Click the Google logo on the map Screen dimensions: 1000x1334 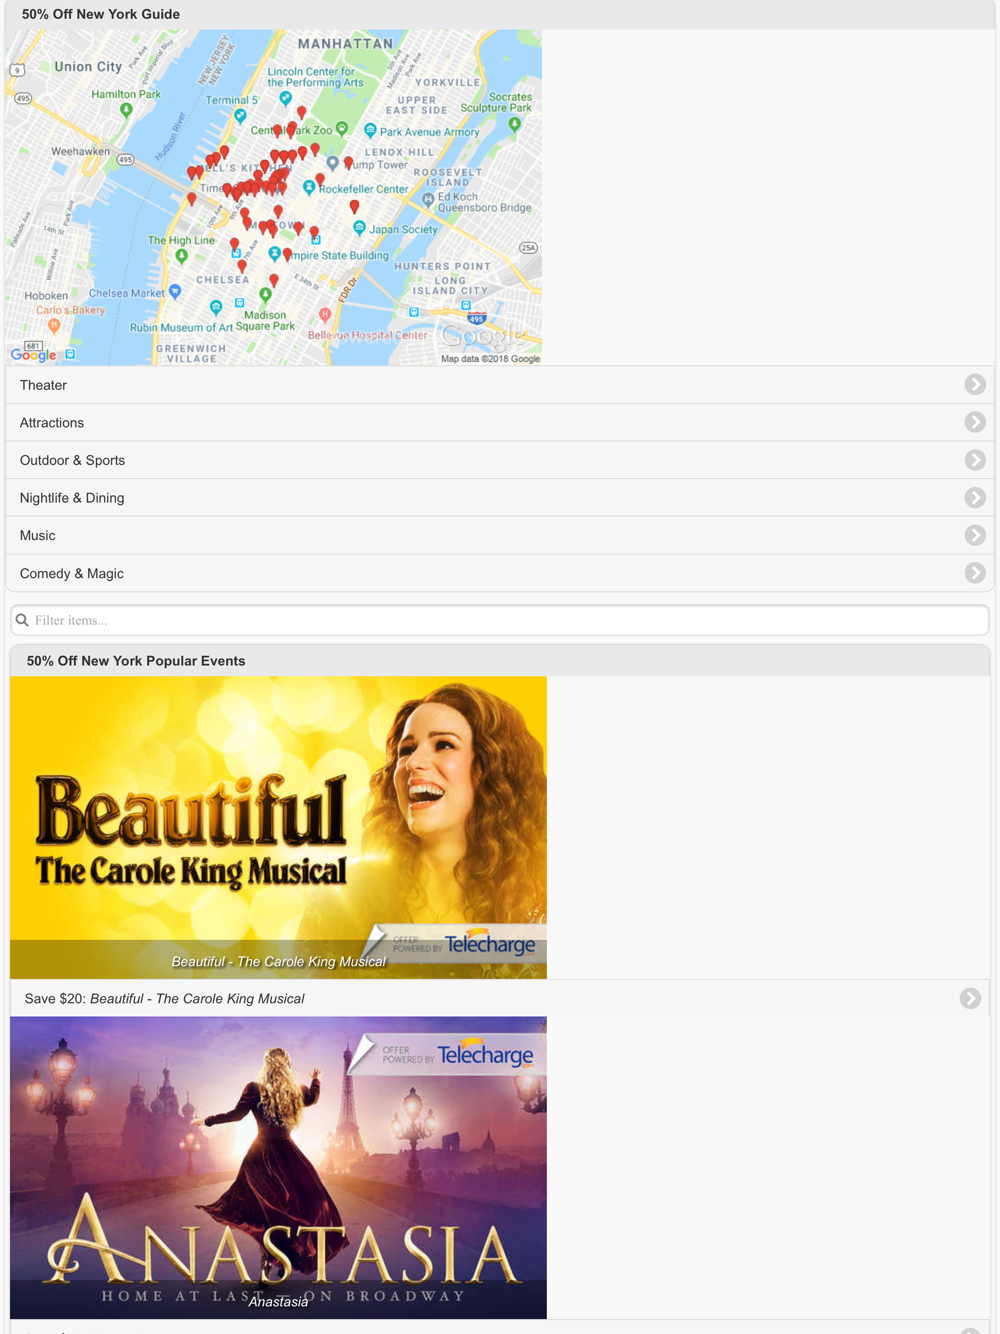[33, 354]
